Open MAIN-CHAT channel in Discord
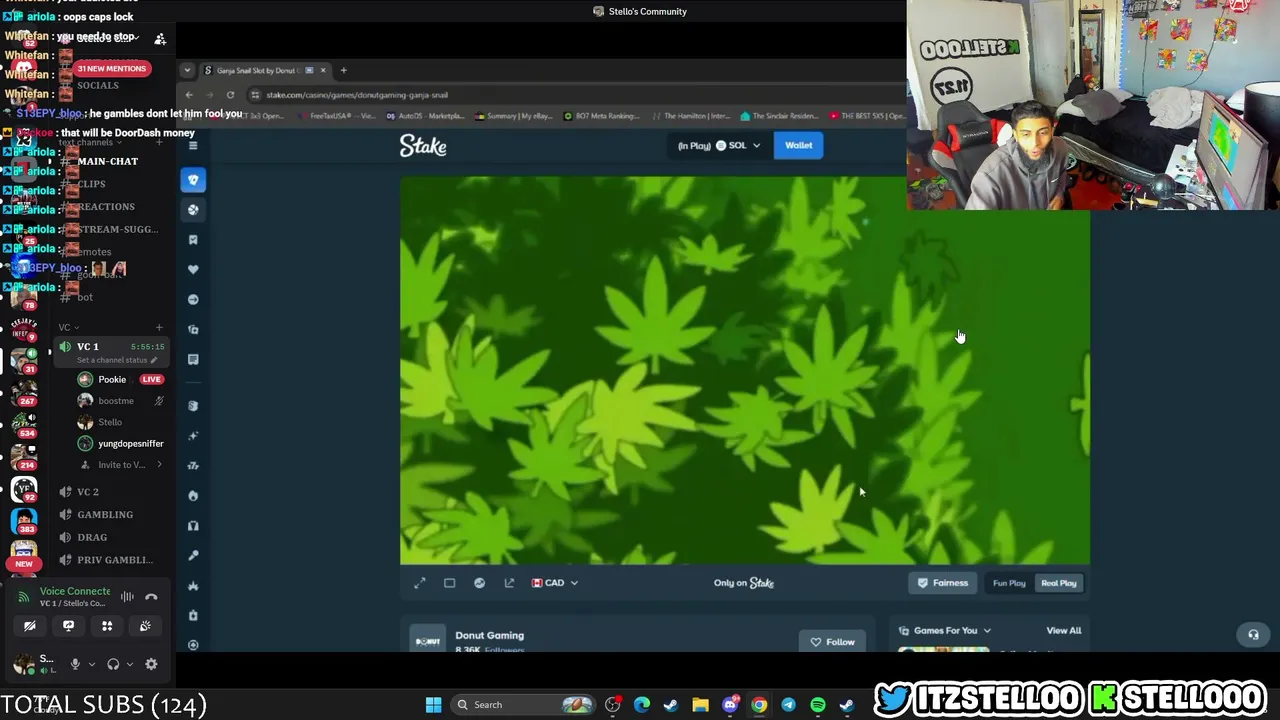Viewport: 1280px width, 720px height. (x=108, y=161)
